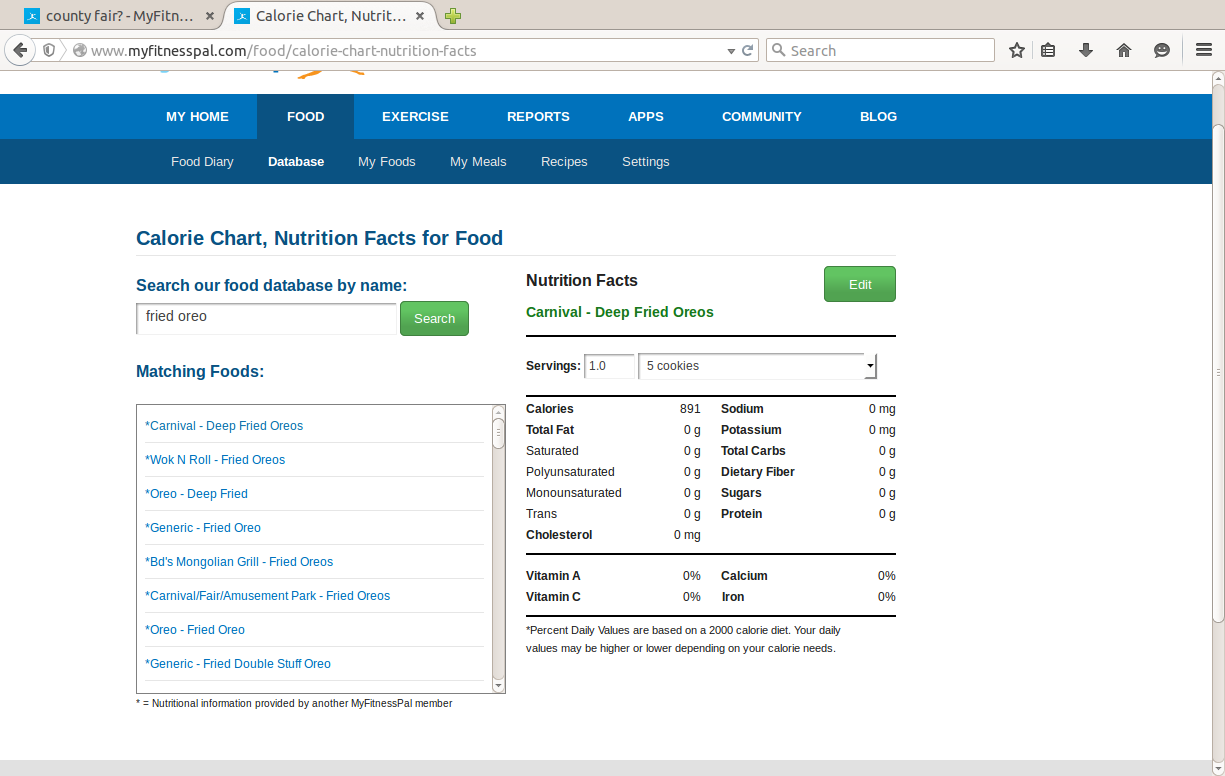The image size is (1225, 776).
Task: Click the green Search button
Action: click(x=434, y=318)
